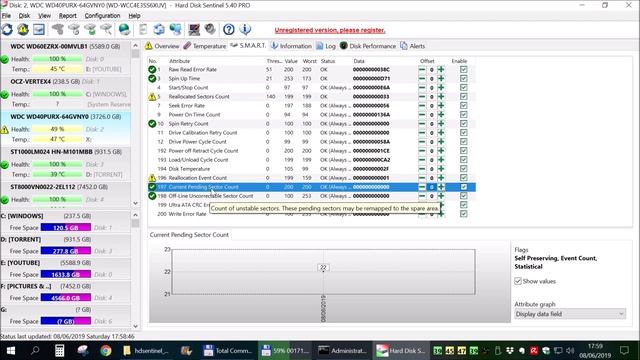Click Unregistered version, please register link
This screenshot has height=360, width=640.
pos(330,30)
